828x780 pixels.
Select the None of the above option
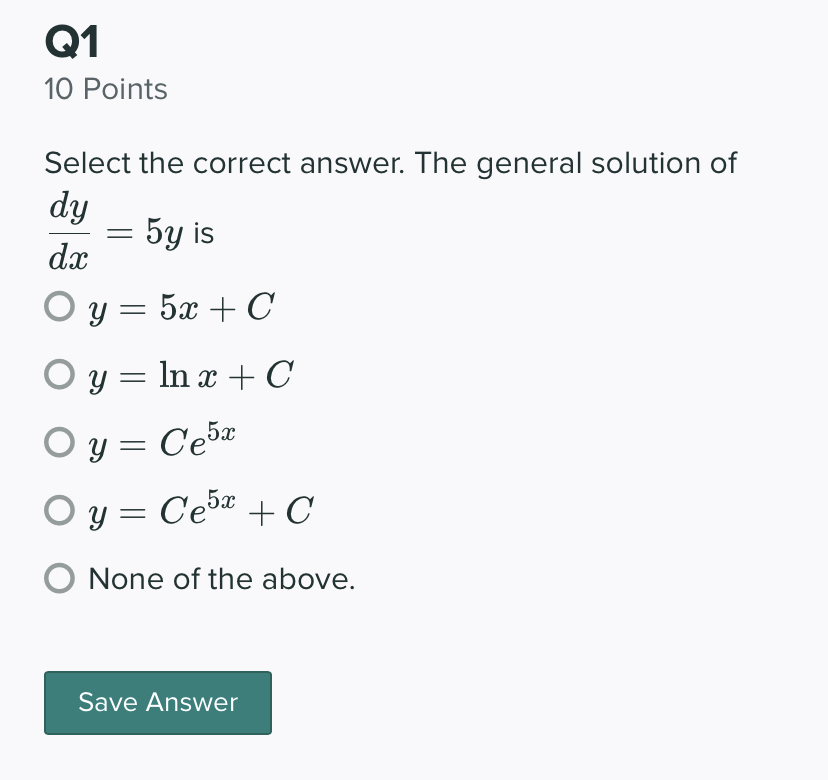[57, 578]
